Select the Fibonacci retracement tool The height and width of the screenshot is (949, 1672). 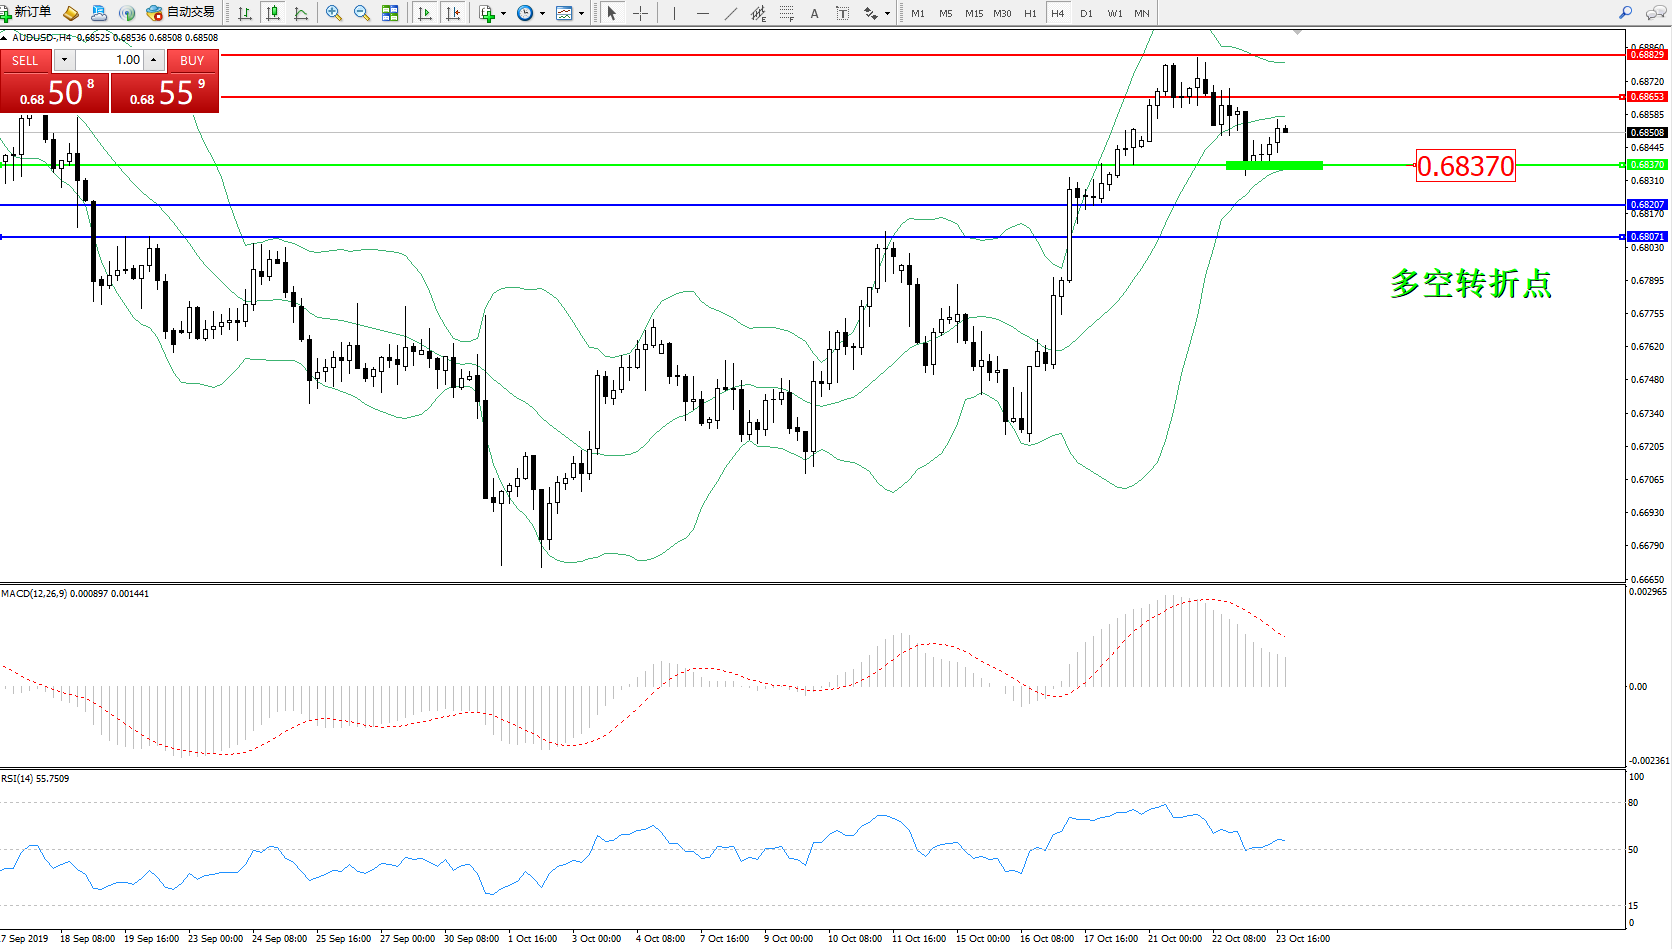[787, 13]
